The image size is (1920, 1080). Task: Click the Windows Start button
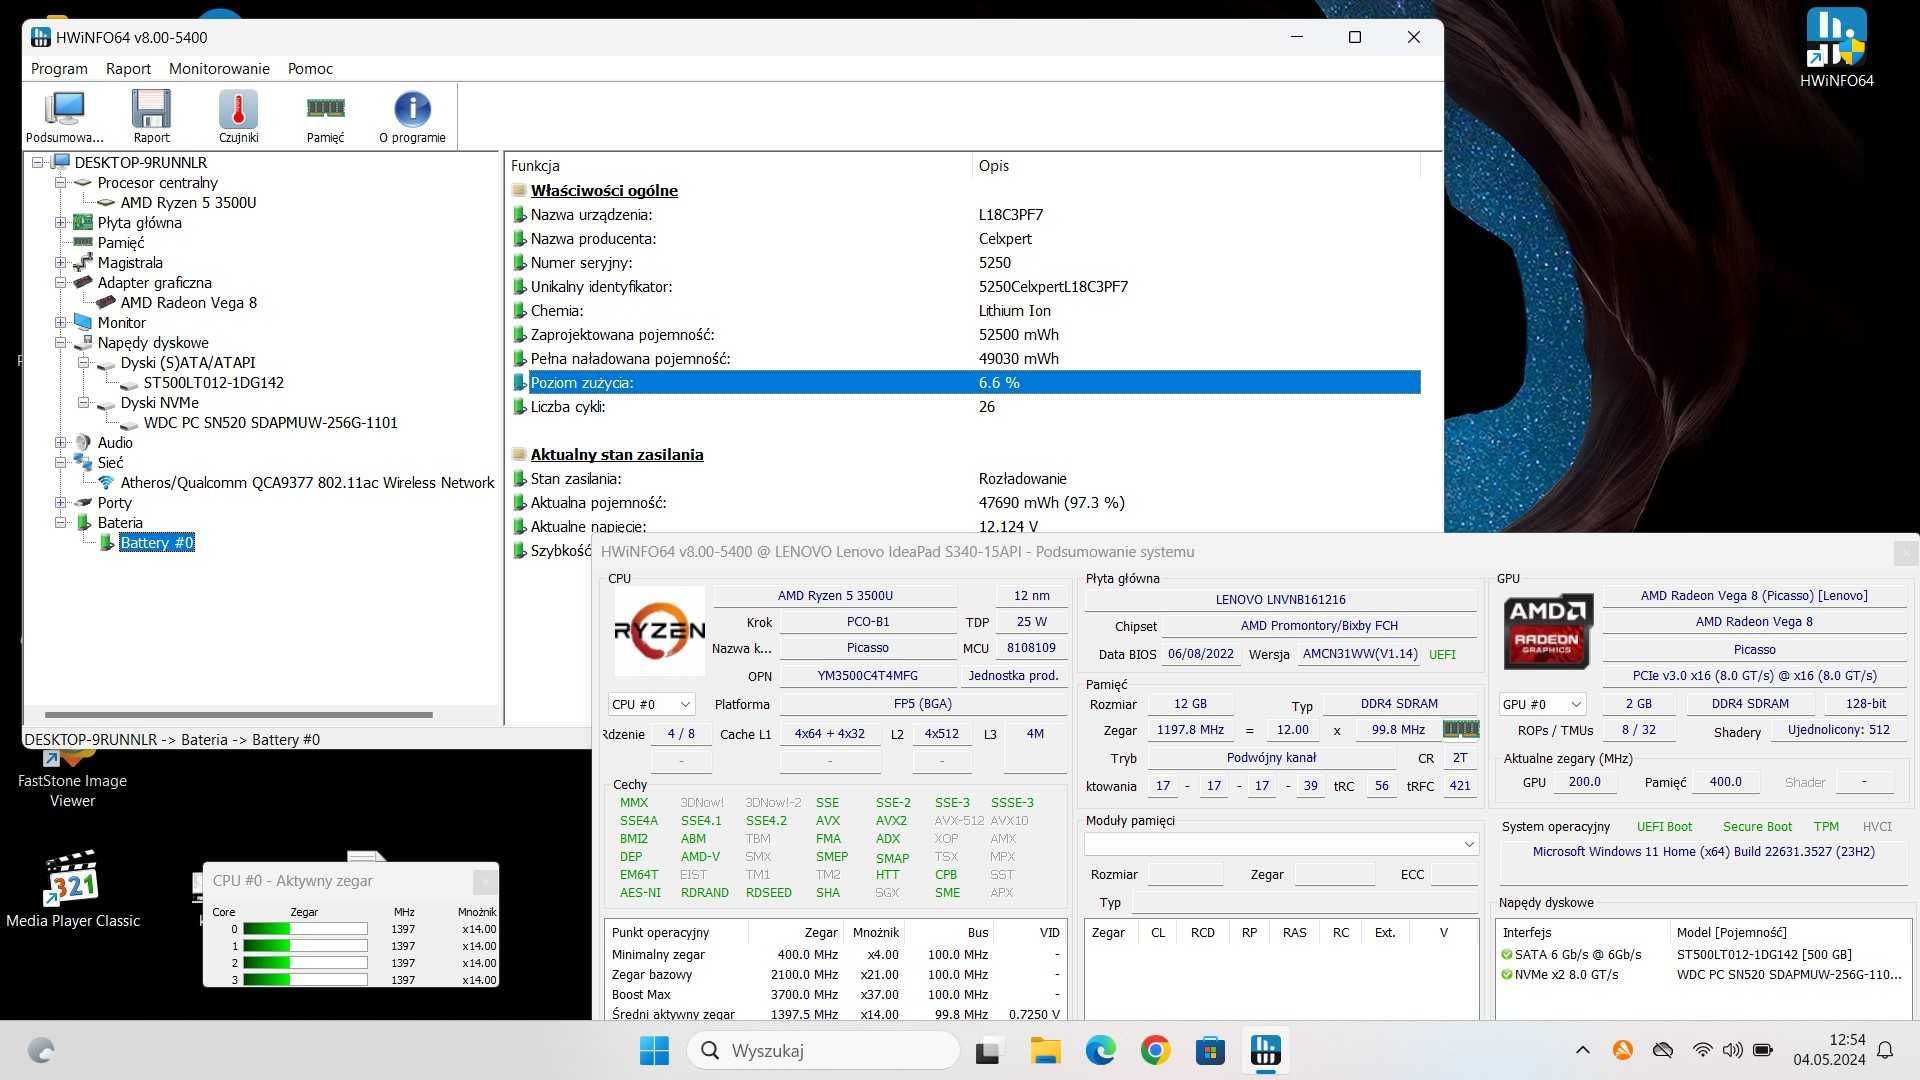tap(654, 1050)
